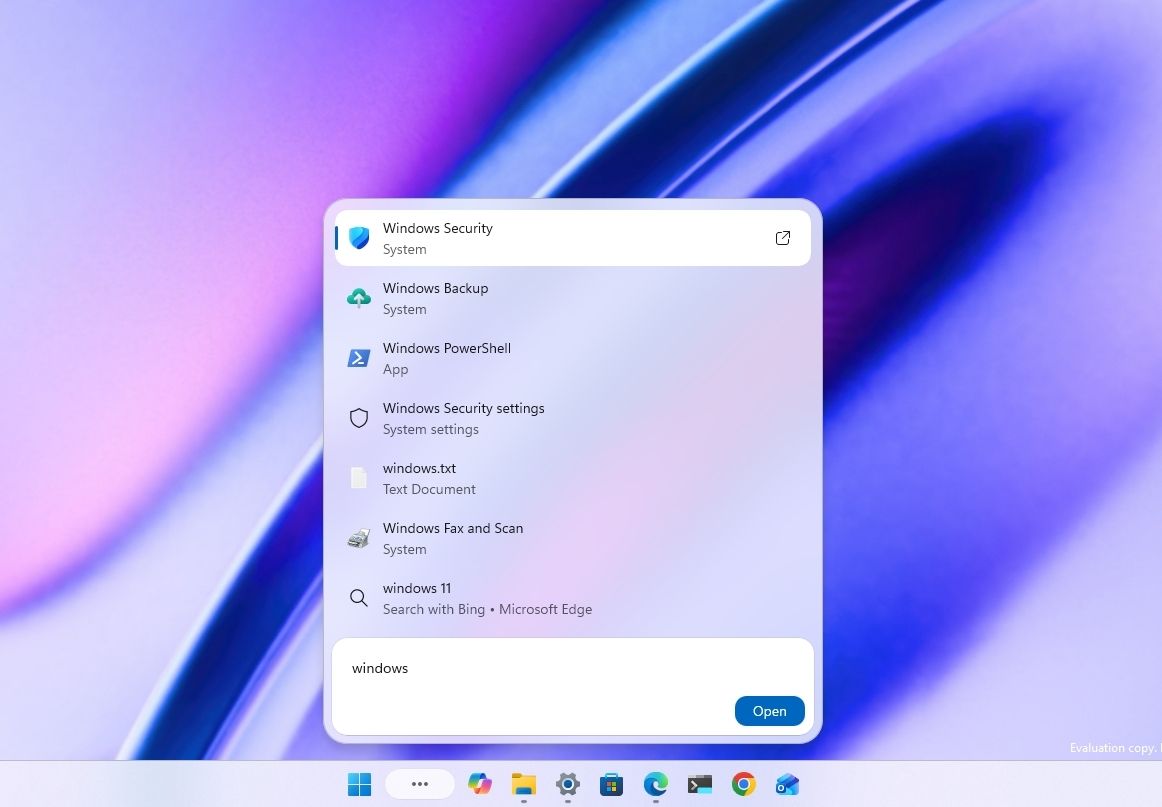Select the 'Windows Security' result text
Viewport: 1162px width, 807px height.
click(x=437, y=228)
